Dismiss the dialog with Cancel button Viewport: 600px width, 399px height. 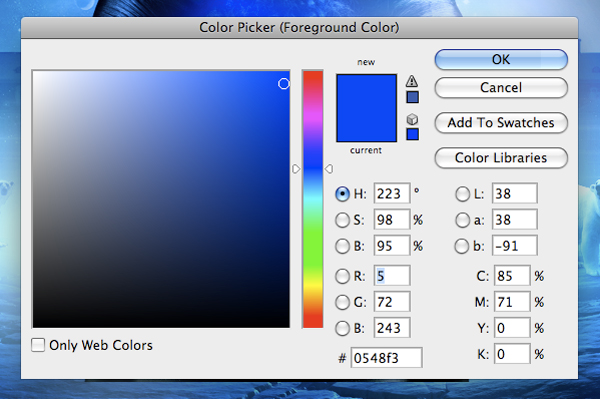(501, 88)
